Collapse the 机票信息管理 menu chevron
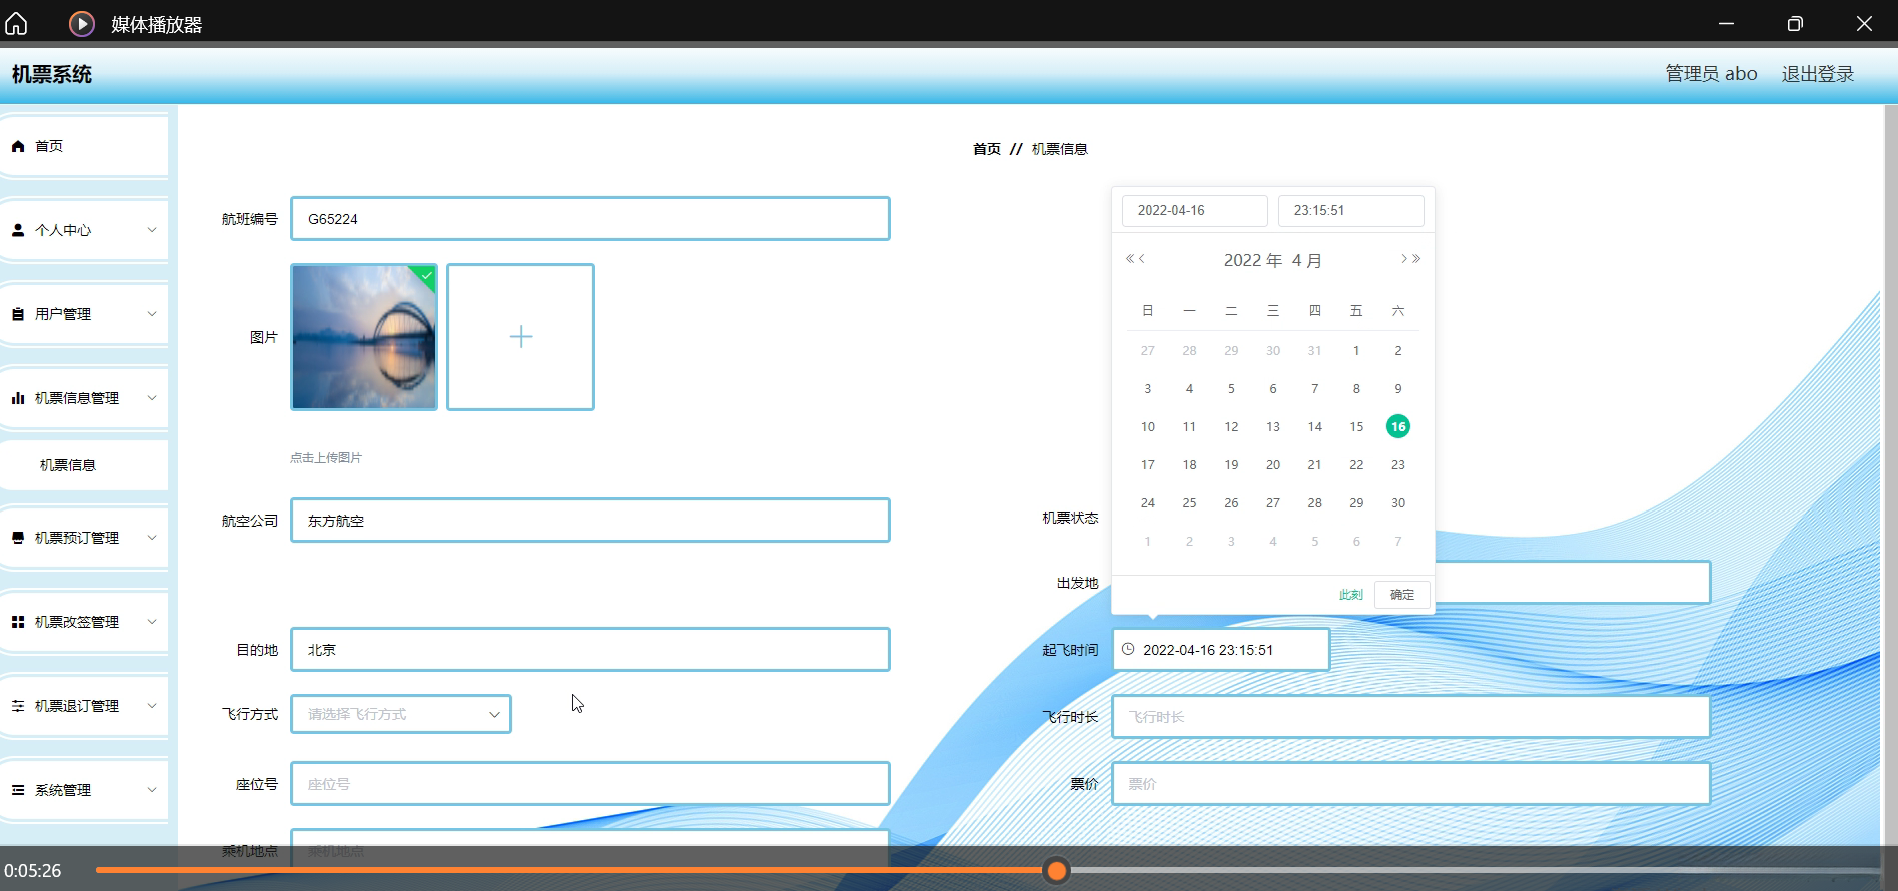 [x=152, y=398]
